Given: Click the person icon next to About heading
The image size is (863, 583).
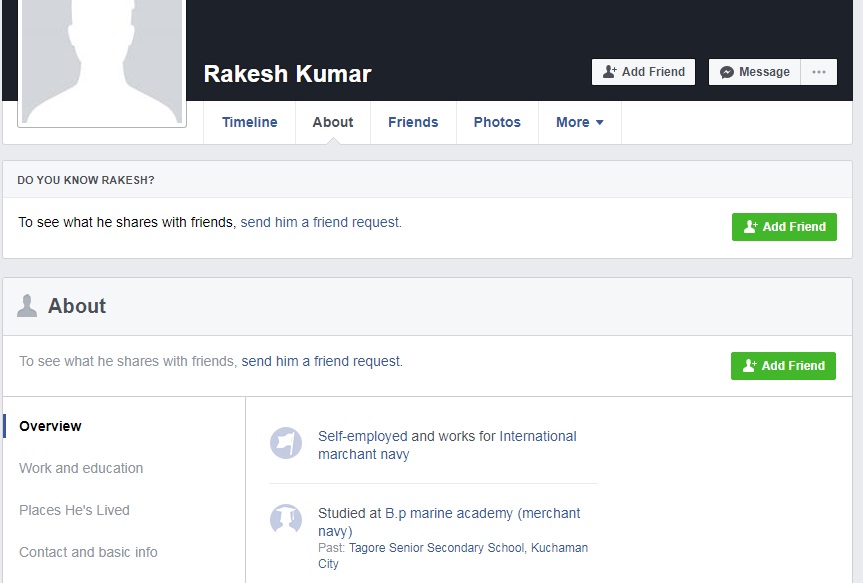Looking at the screenshot, I should (x=27, y=306).
